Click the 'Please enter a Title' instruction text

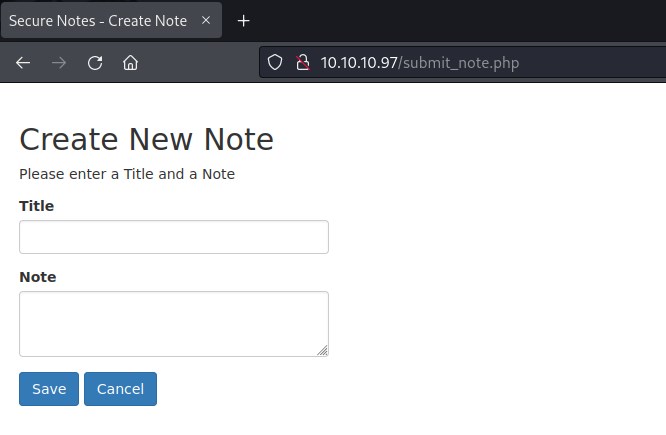(127, 174)
